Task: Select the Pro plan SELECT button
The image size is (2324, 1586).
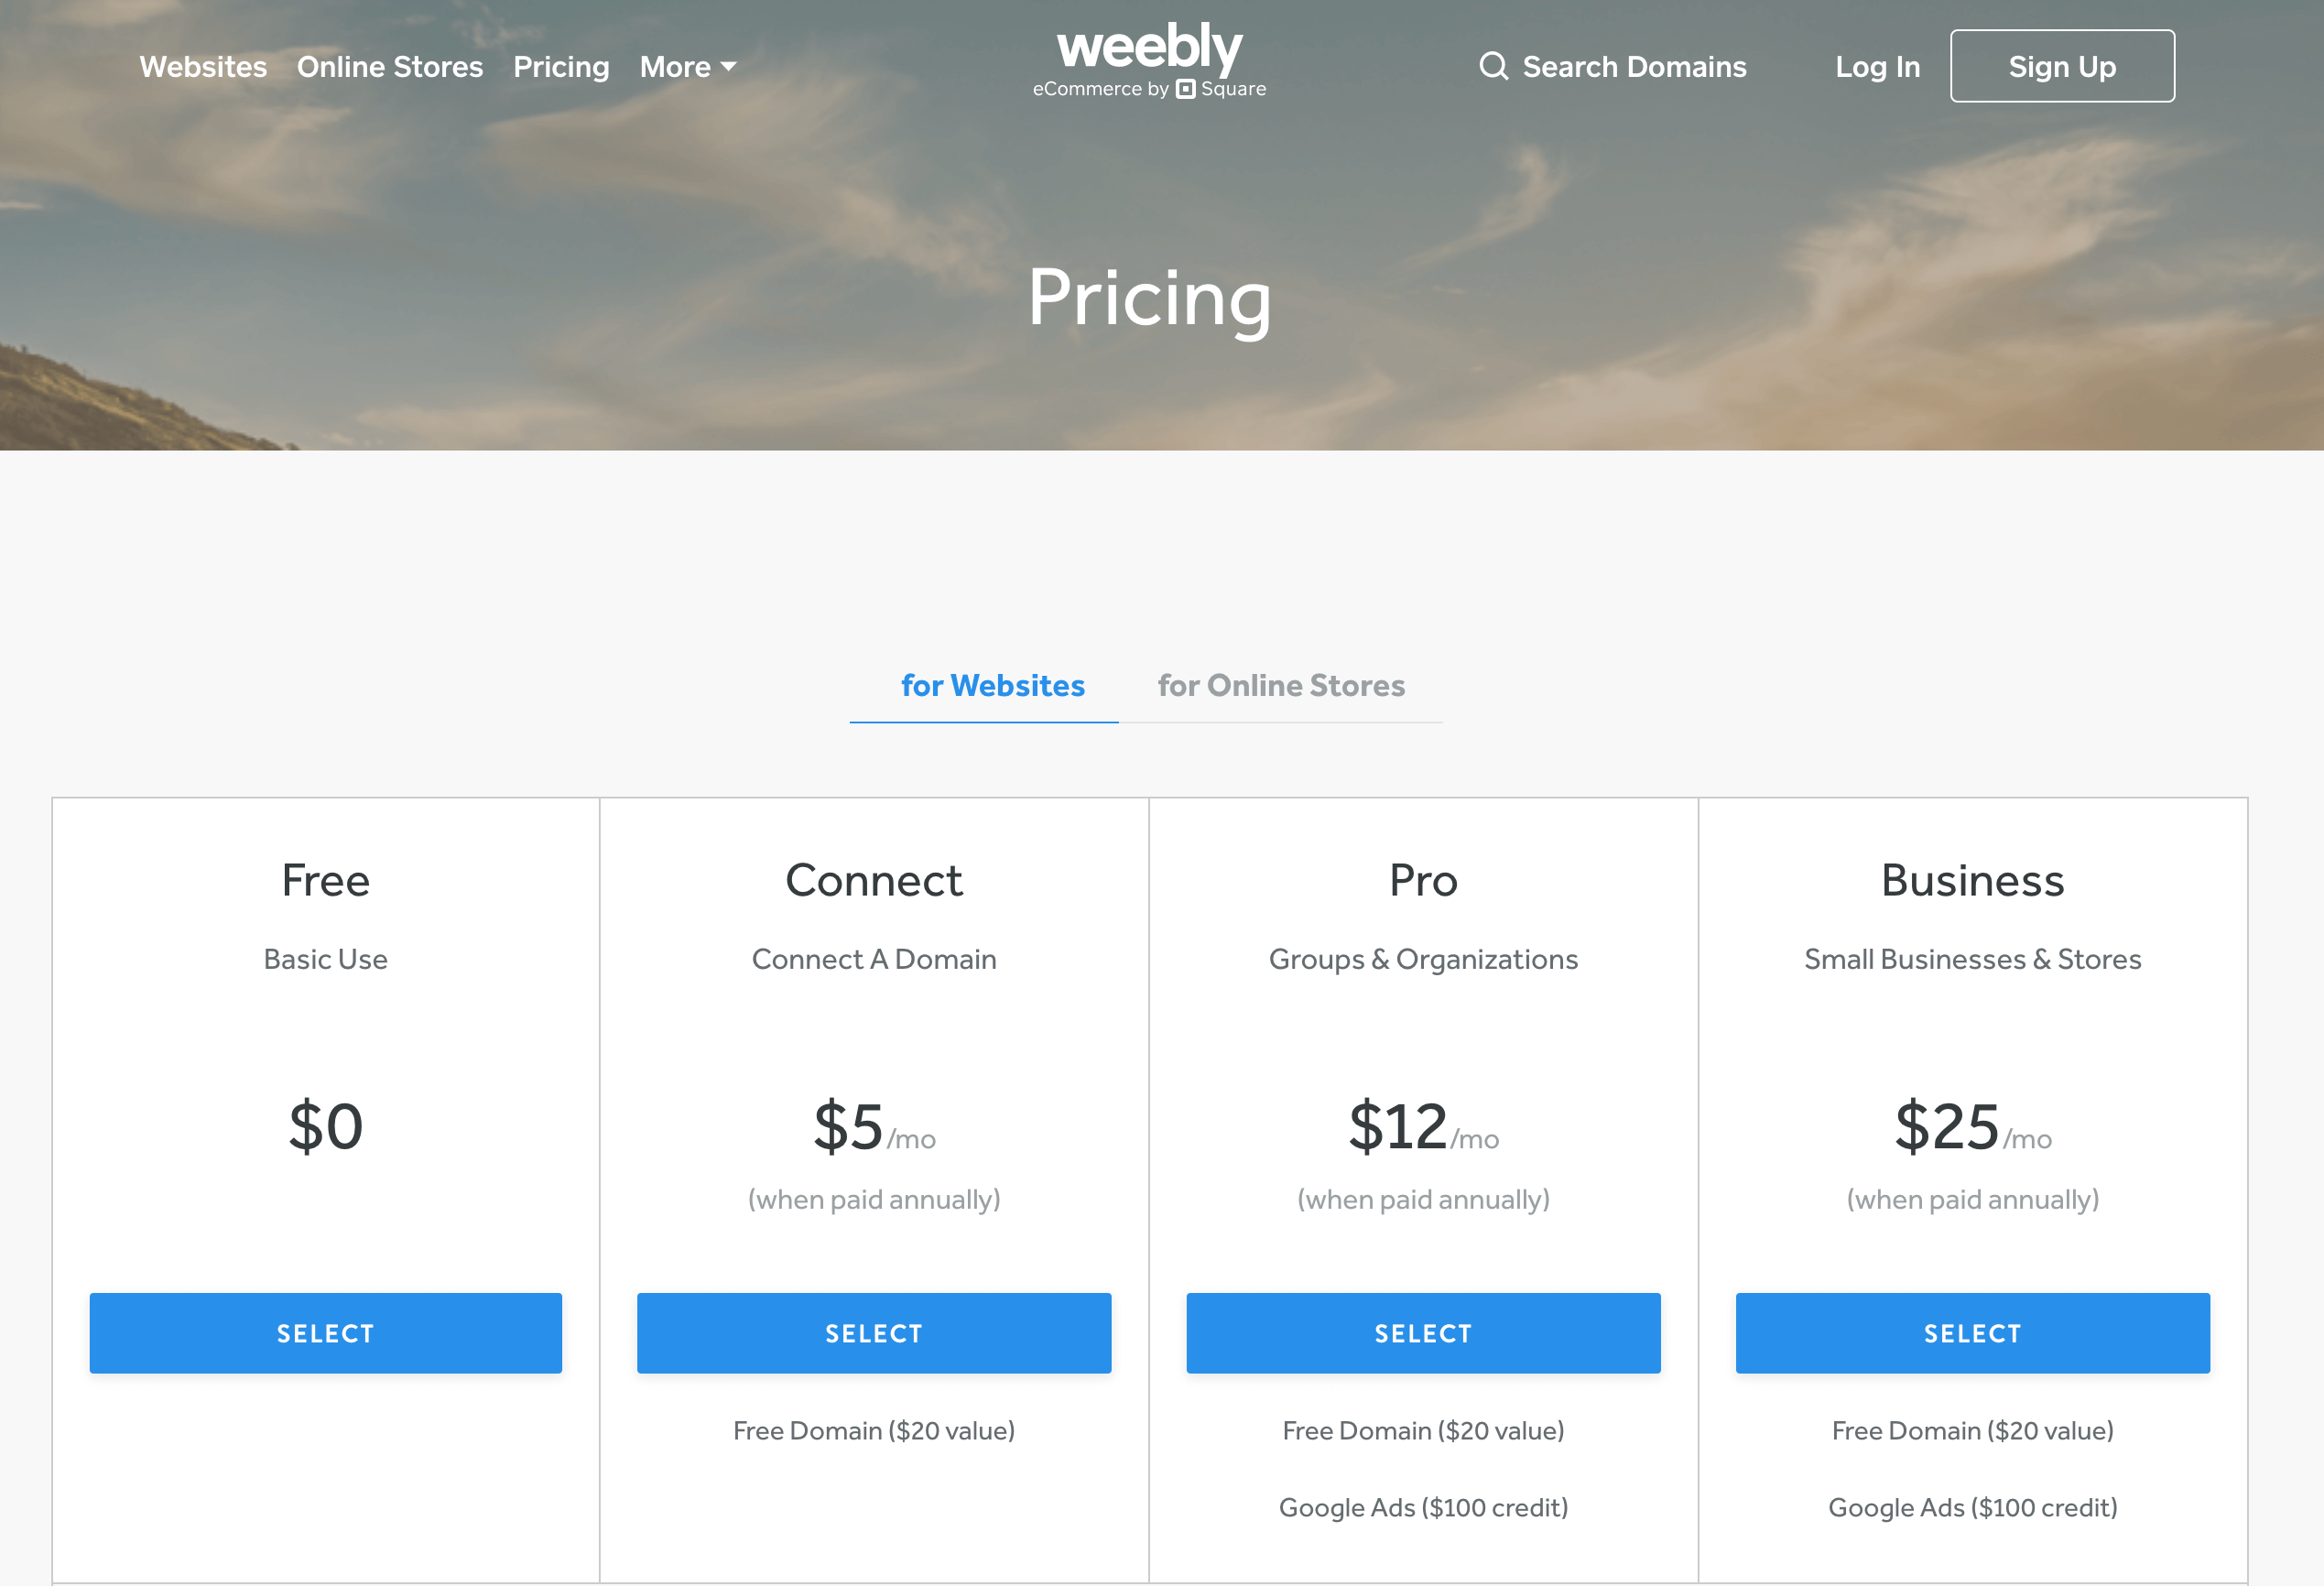Action: [x=1423, y=1331]
